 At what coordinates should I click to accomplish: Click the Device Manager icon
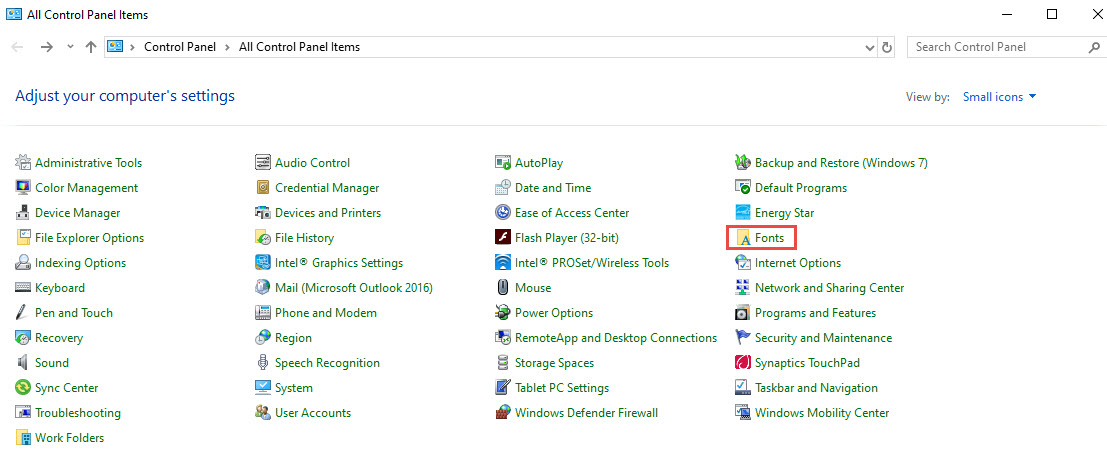pos(23,213)
